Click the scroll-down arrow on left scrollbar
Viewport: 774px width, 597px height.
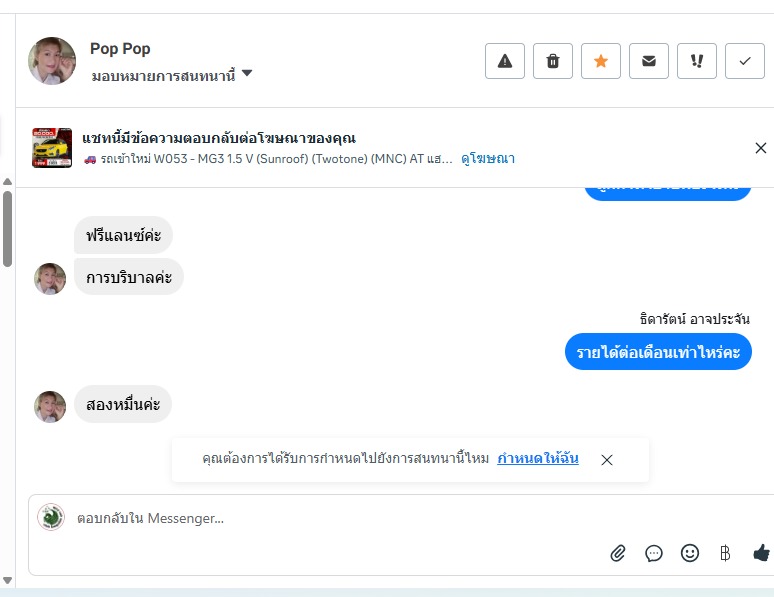click(7, 581)
